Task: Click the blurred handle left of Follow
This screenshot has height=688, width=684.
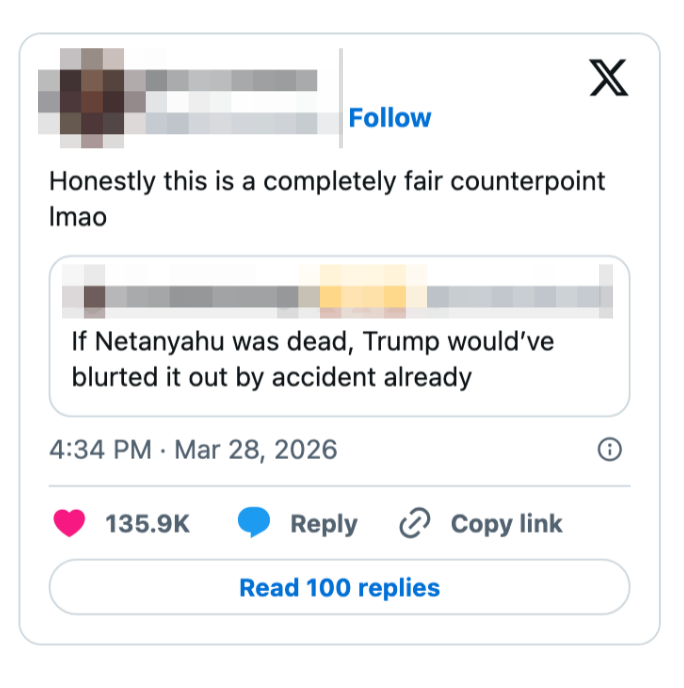Action: click(x=240, y=121)
